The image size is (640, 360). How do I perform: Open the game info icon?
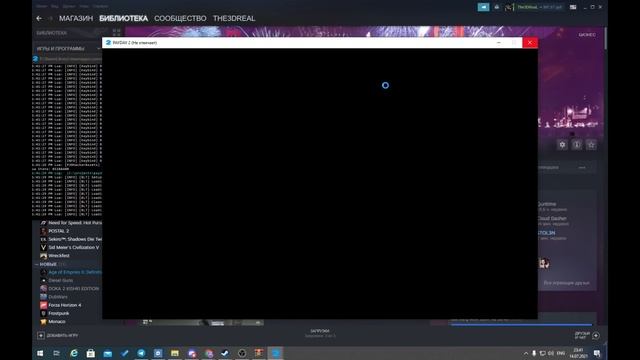(577, 144)
